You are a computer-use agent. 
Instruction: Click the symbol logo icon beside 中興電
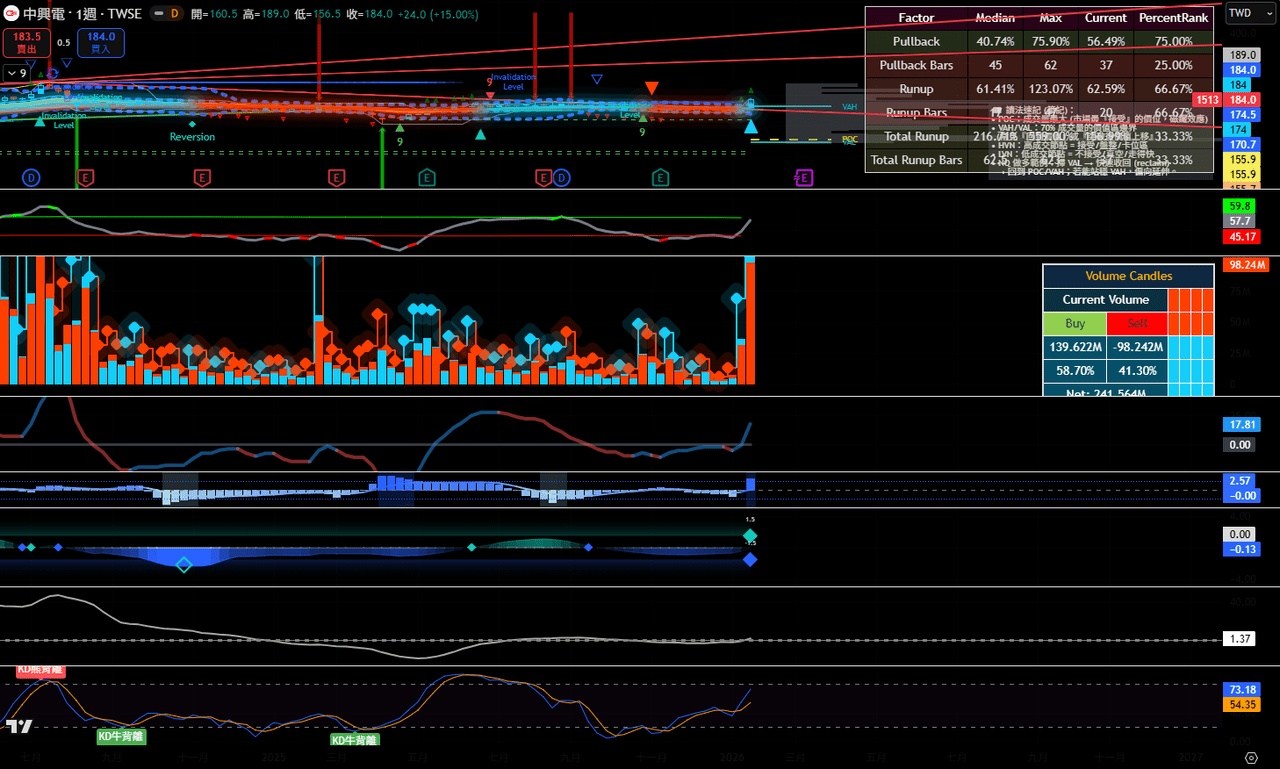[x=11, y=14]
